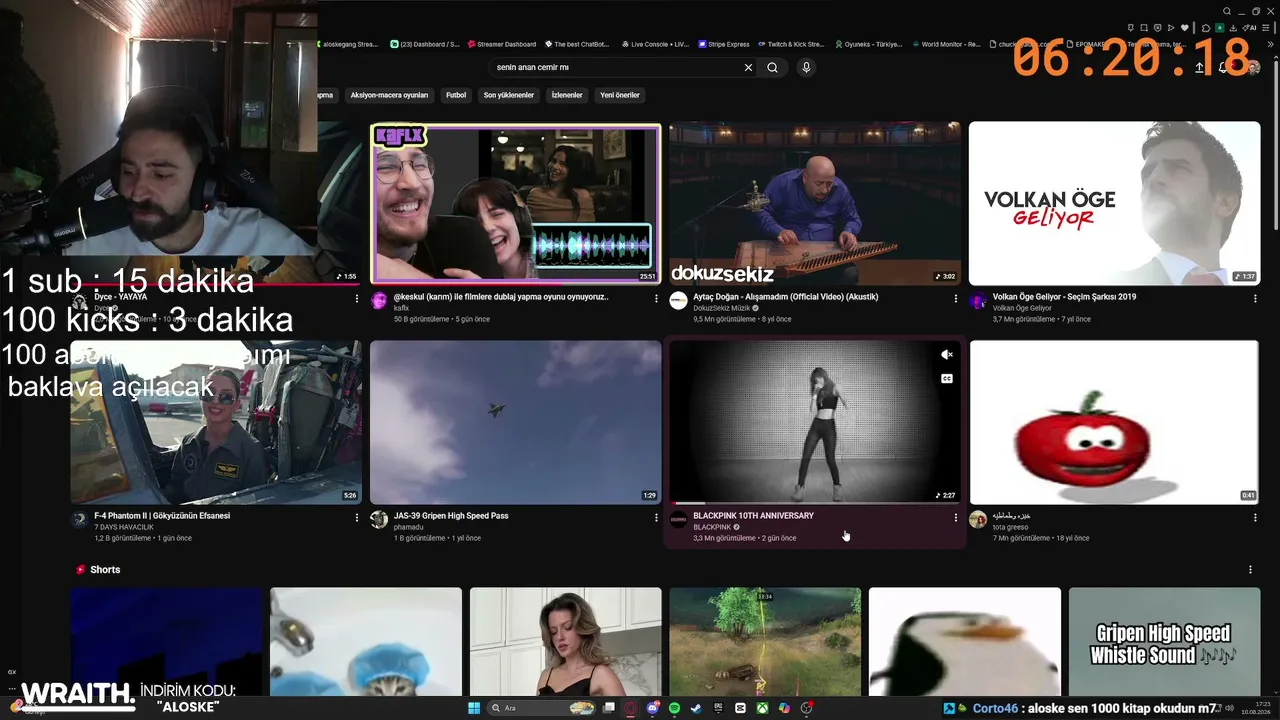Open the Volkan Öge Geliyor channel avatar
This screenshot has width=1280, height=720.
pos(977,301)
